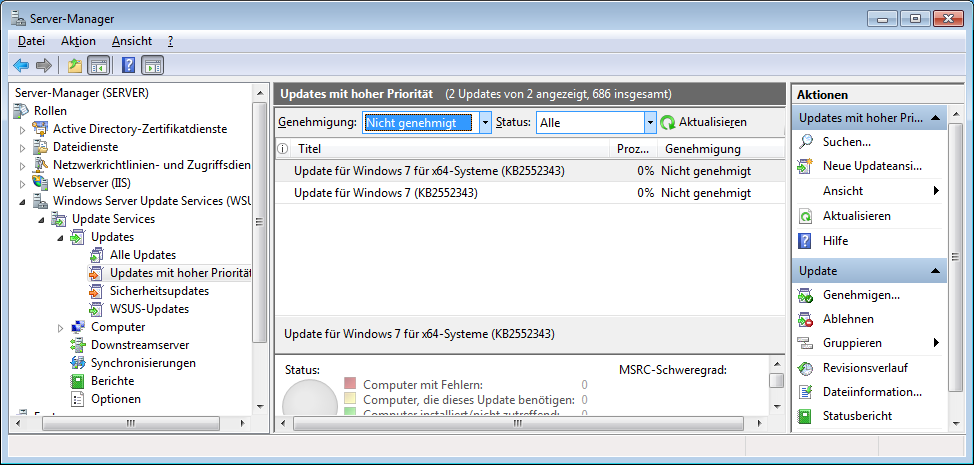Open the Status filter dropdown arrow

point(650,123)
